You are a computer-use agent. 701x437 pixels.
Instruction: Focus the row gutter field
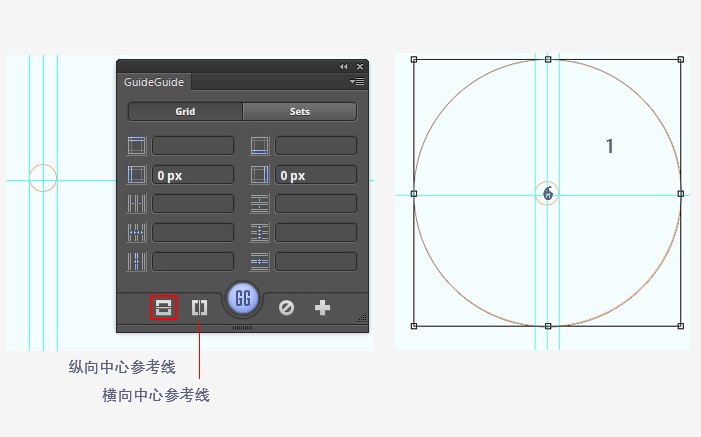point(316,262)
